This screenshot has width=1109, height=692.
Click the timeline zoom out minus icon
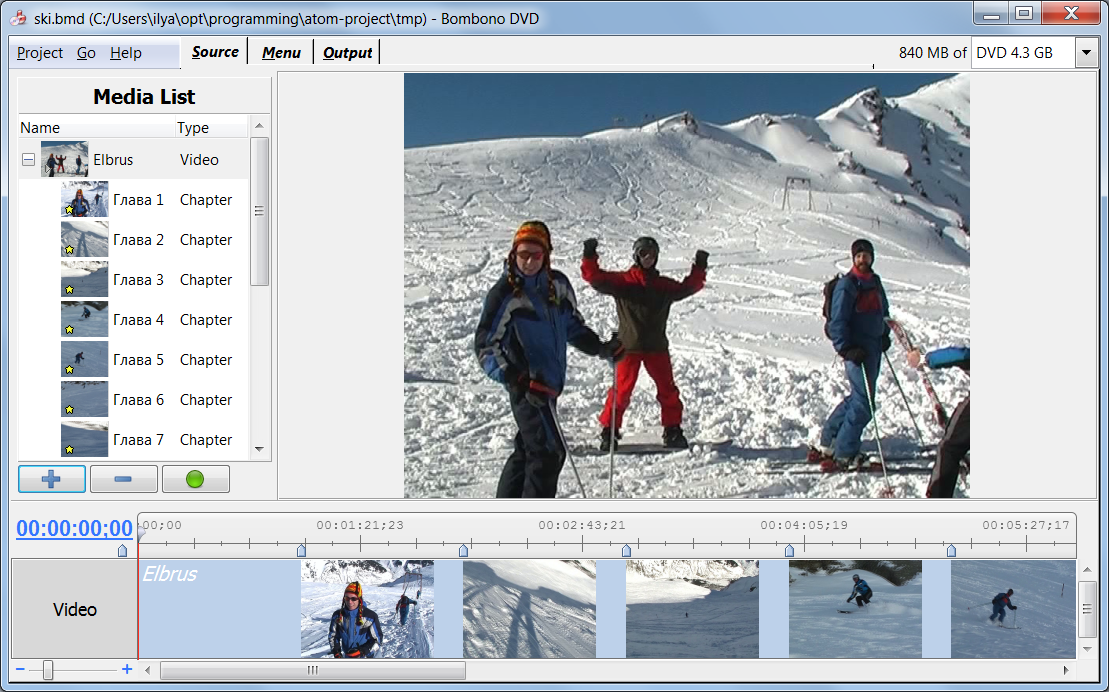[x=21, y=669]
